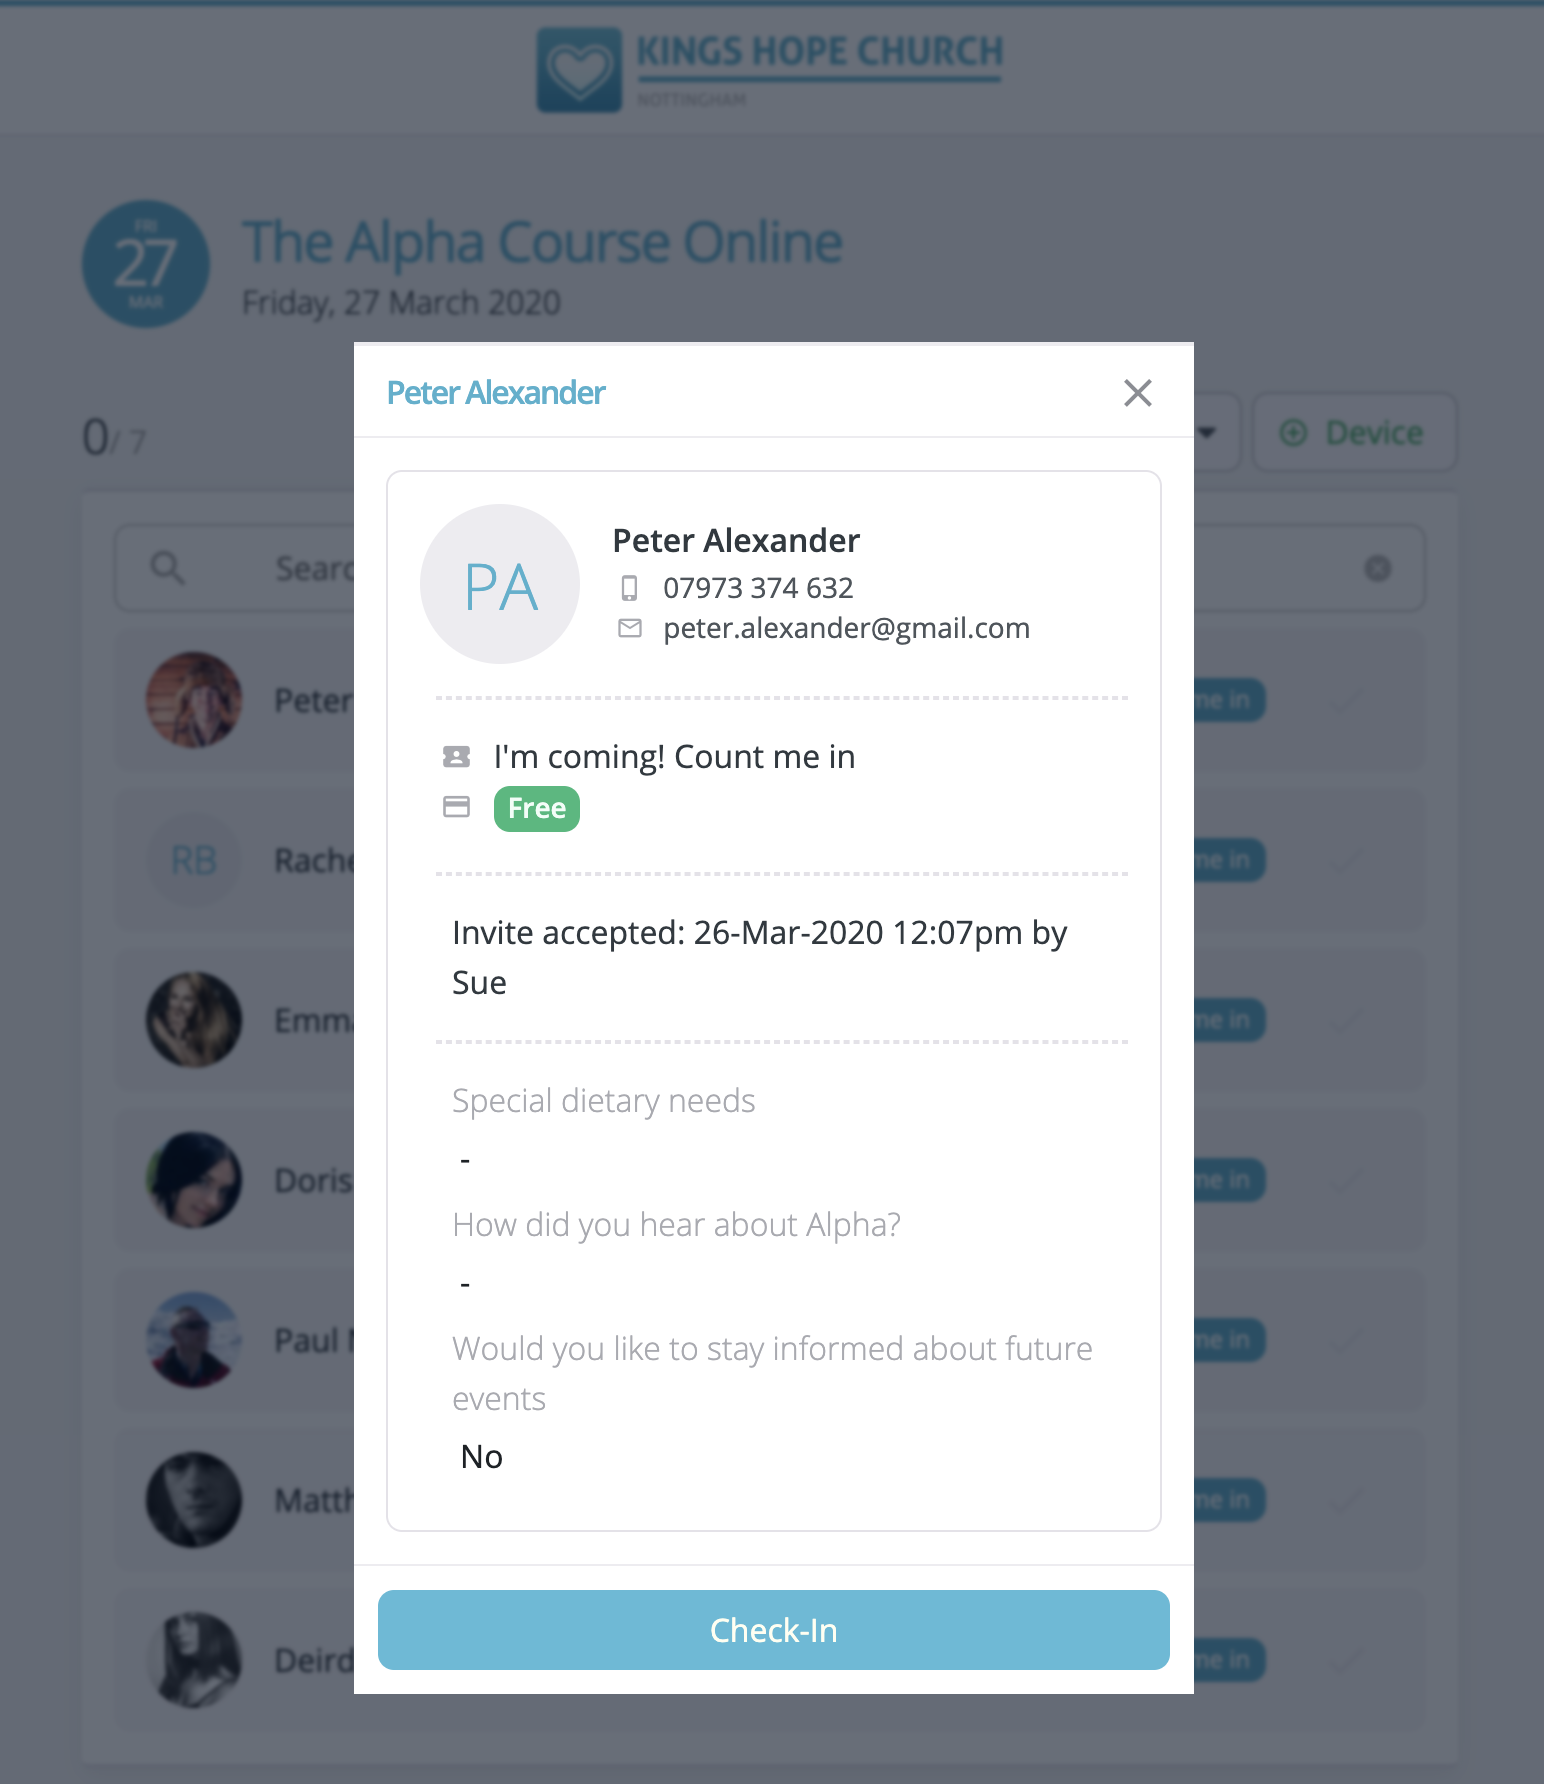Click Emma's profile photo thumbnail
The width and height of the screenshot is (1544, 1784).
pyautogui.click(x=194, y=1020)
